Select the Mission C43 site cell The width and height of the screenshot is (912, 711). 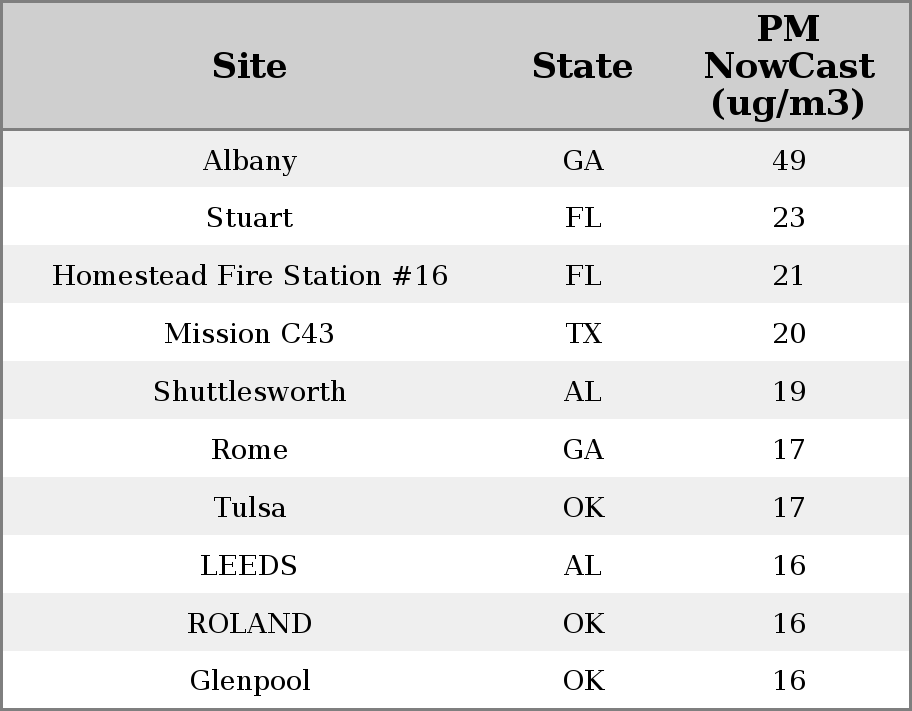pyautogui.click(x=250, y=333)
